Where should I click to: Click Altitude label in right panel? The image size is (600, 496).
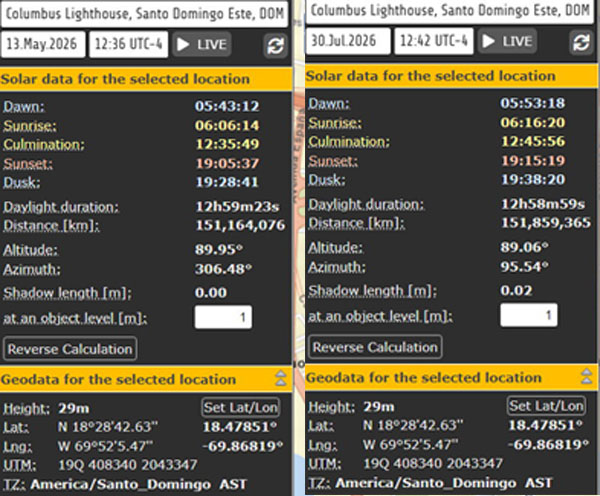[x=336, y=248]
